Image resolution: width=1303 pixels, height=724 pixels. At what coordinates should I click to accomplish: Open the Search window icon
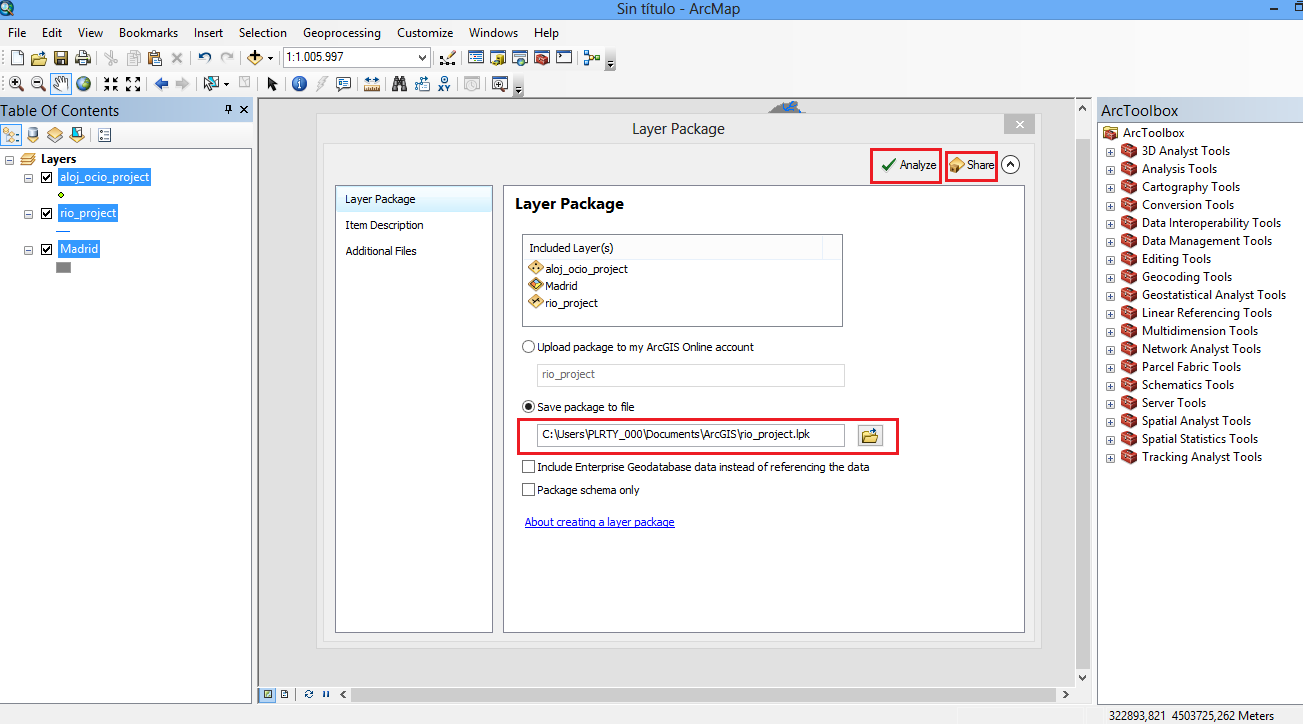(x=520, y=58)
